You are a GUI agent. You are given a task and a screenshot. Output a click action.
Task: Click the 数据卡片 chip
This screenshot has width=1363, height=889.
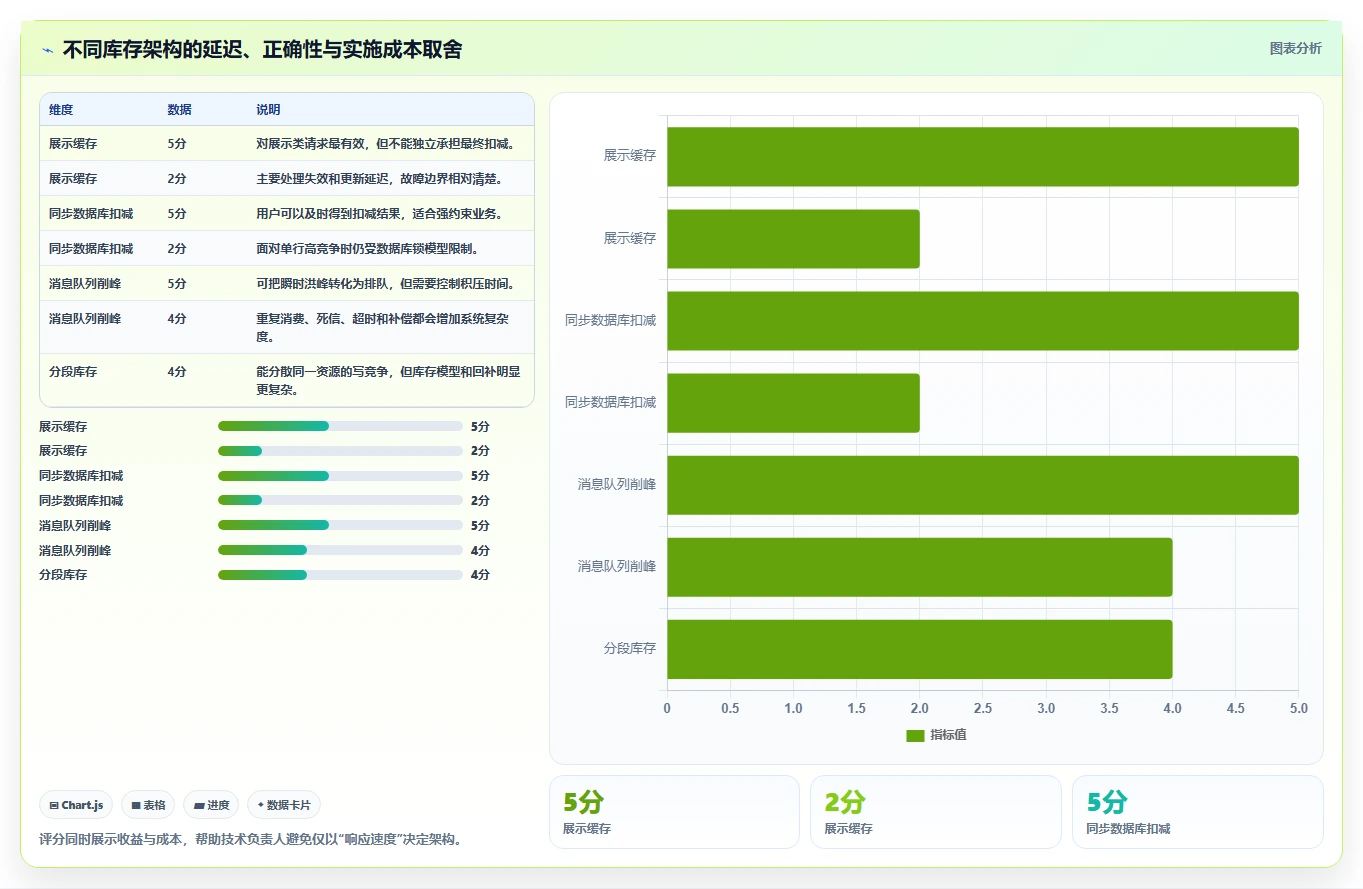tap(284, 805)
